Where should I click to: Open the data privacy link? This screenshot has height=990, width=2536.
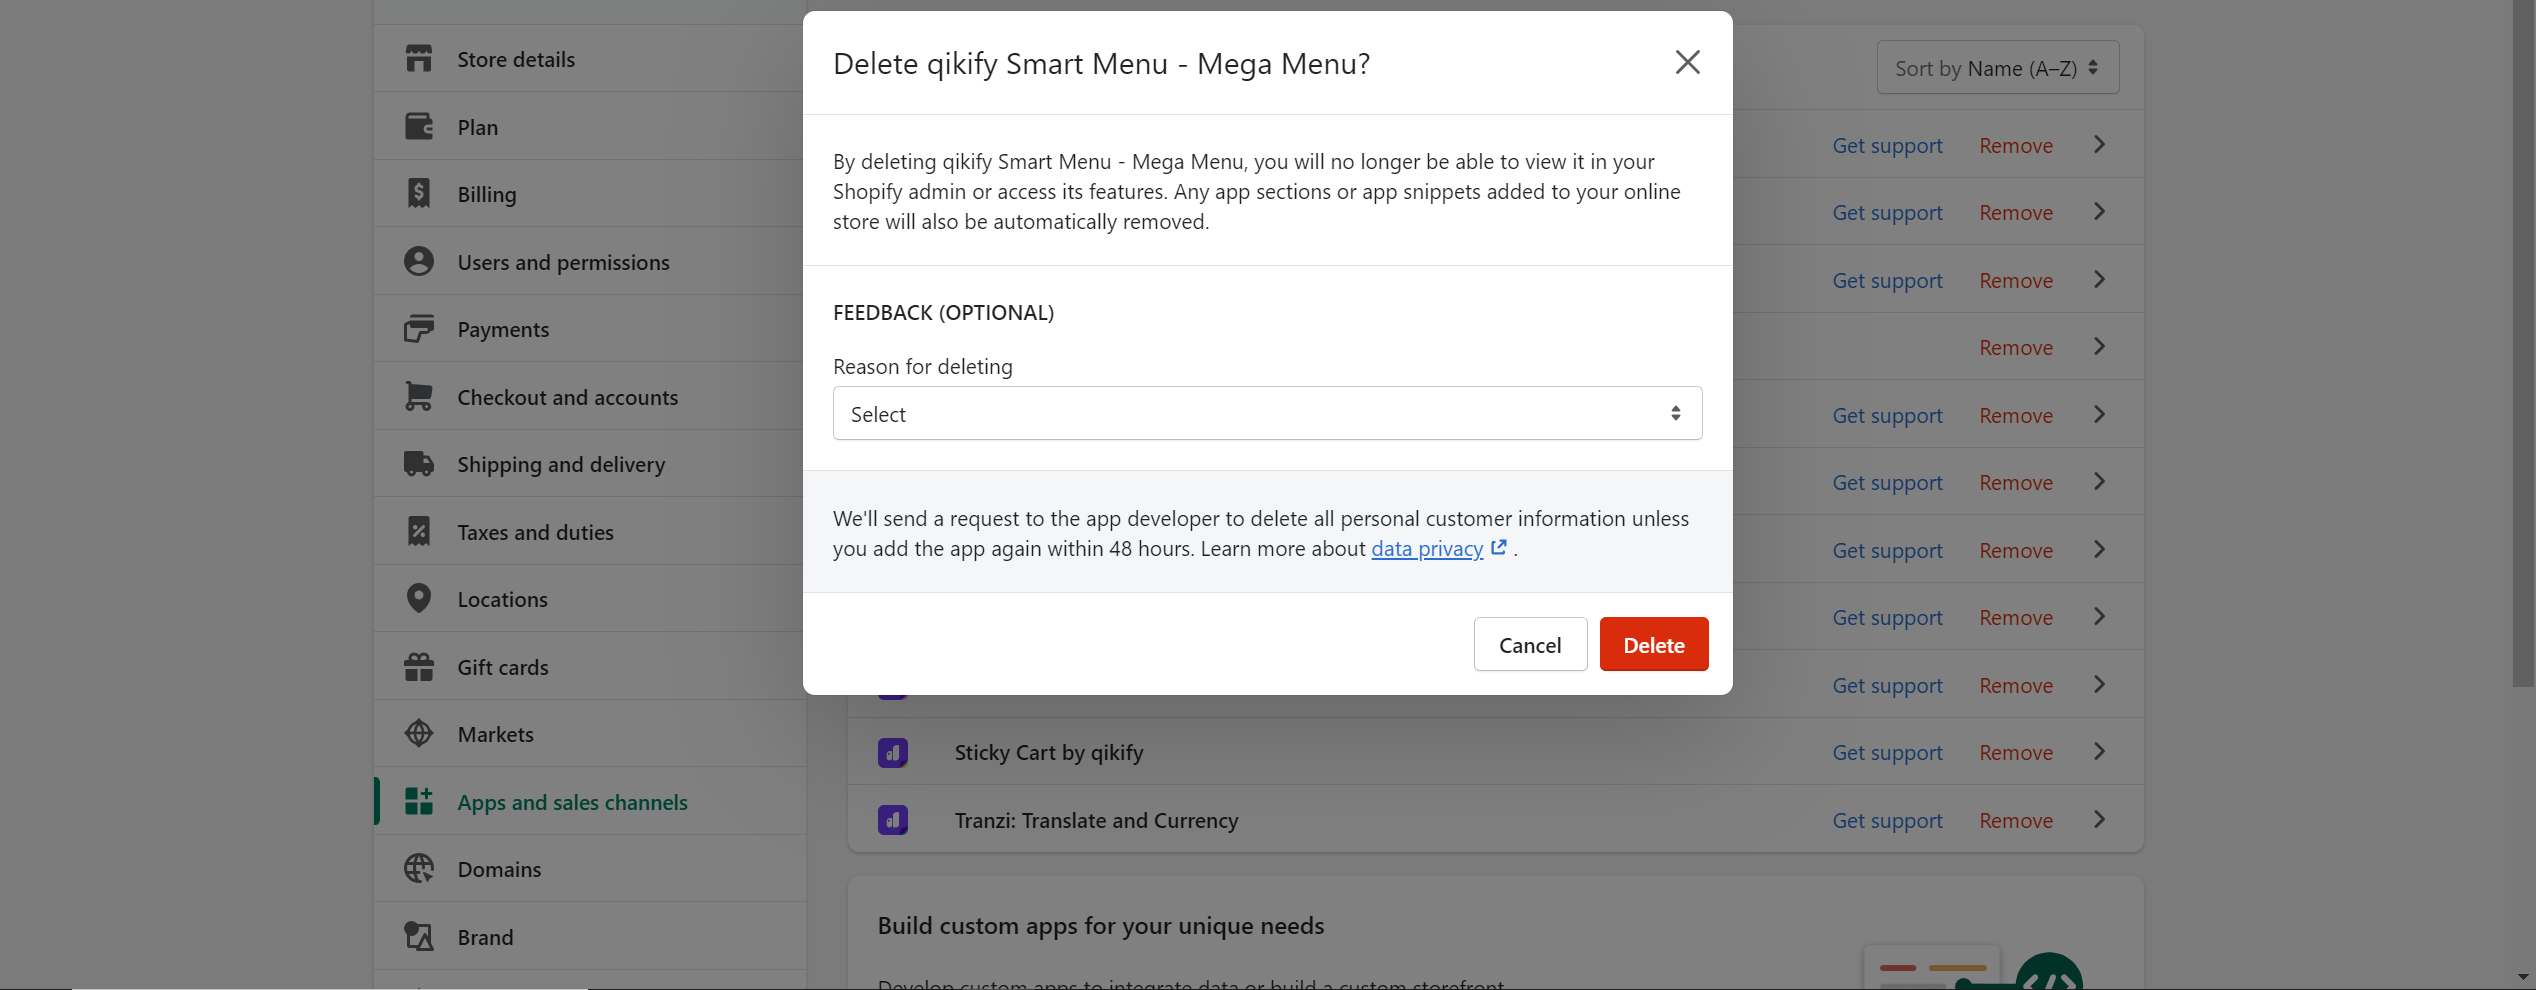coord(1427,549)
